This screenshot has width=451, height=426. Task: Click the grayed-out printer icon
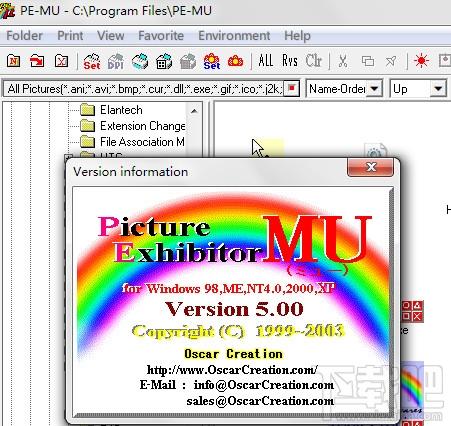click(x=188, y=61)
